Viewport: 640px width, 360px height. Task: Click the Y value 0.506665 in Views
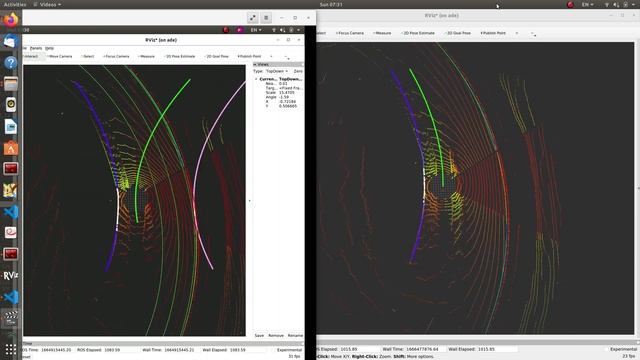288,106
